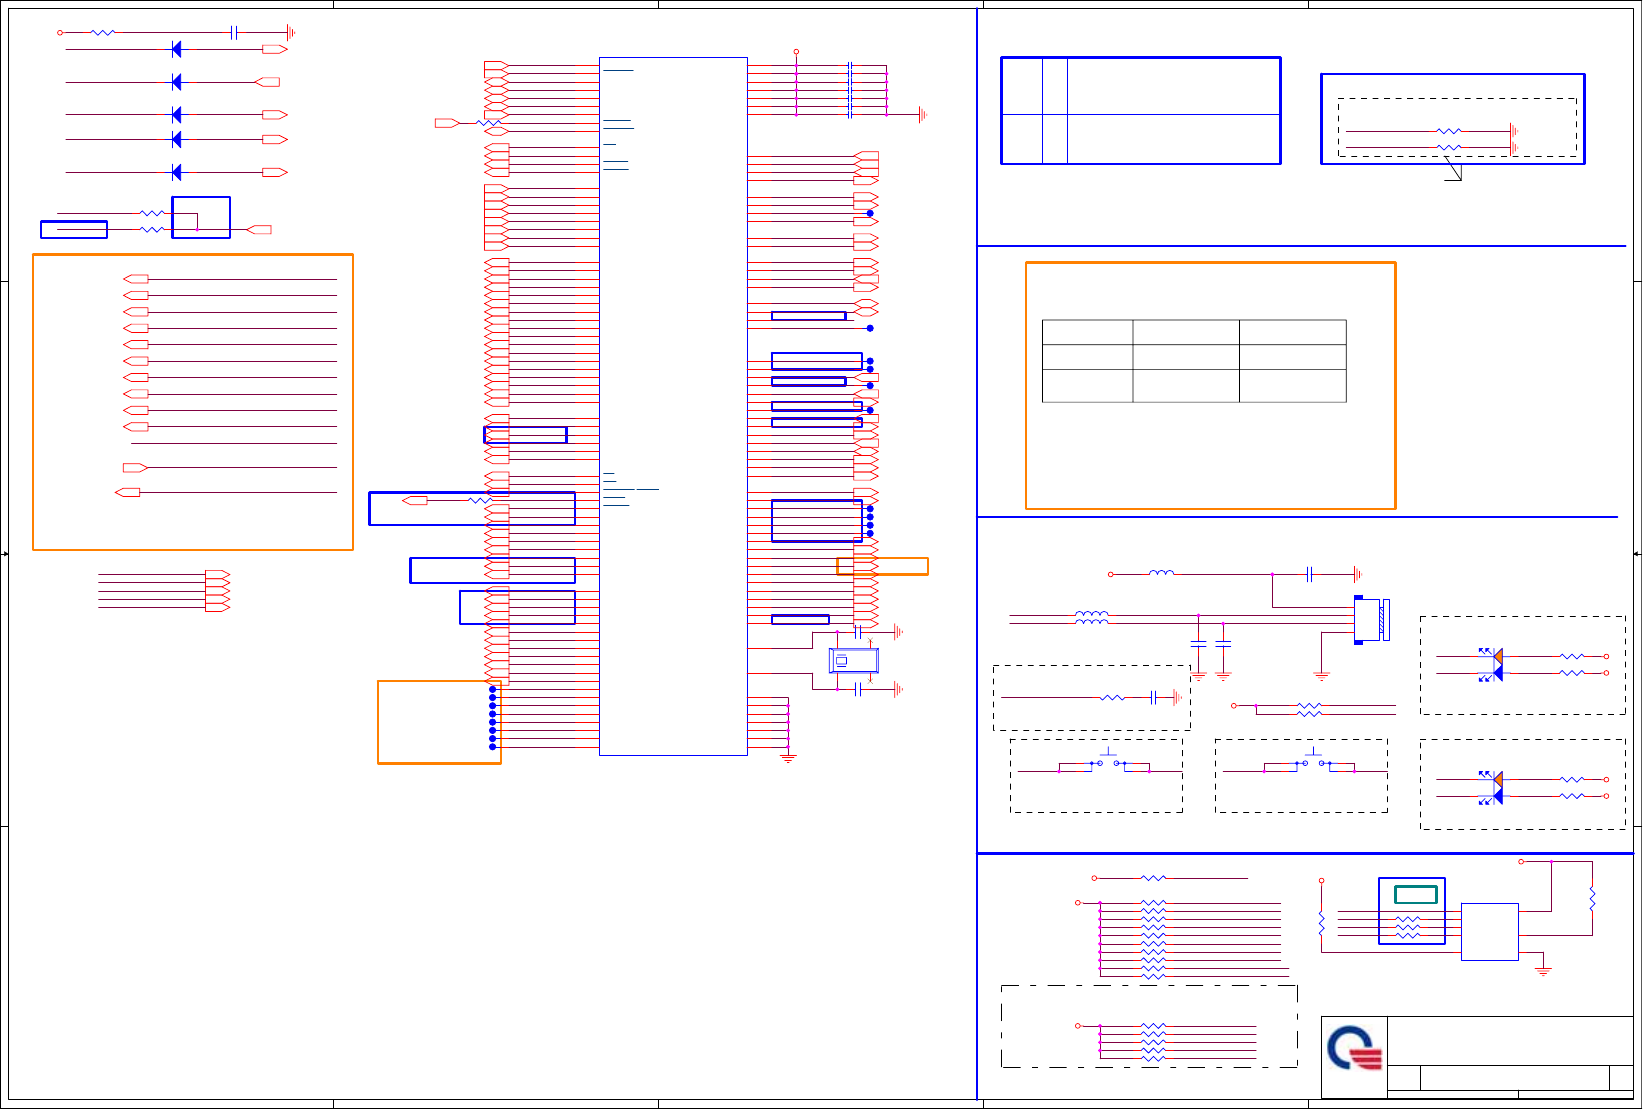Select the small orange rectangle on chip's right pins
The height and width of the screenshot is (1109, 1643).
tap(882, 566)
